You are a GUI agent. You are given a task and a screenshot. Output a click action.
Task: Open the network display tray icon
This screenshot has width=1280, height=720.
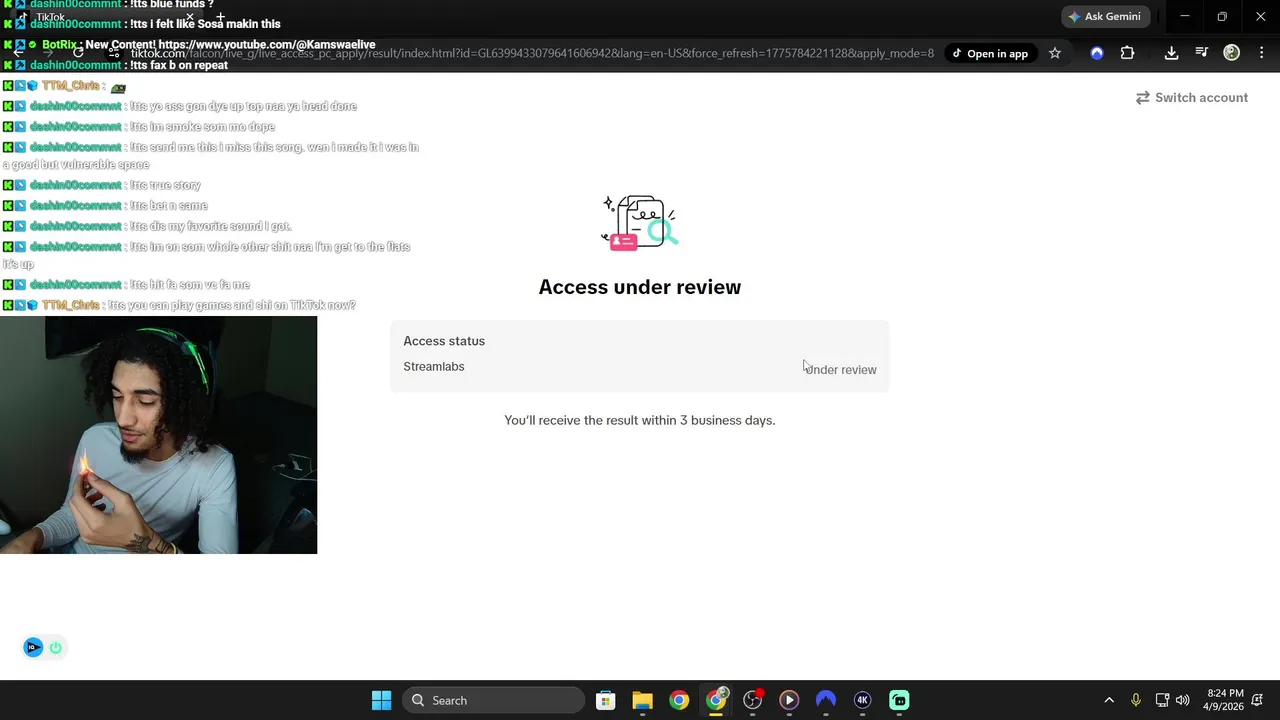(x=1162, y=700)
